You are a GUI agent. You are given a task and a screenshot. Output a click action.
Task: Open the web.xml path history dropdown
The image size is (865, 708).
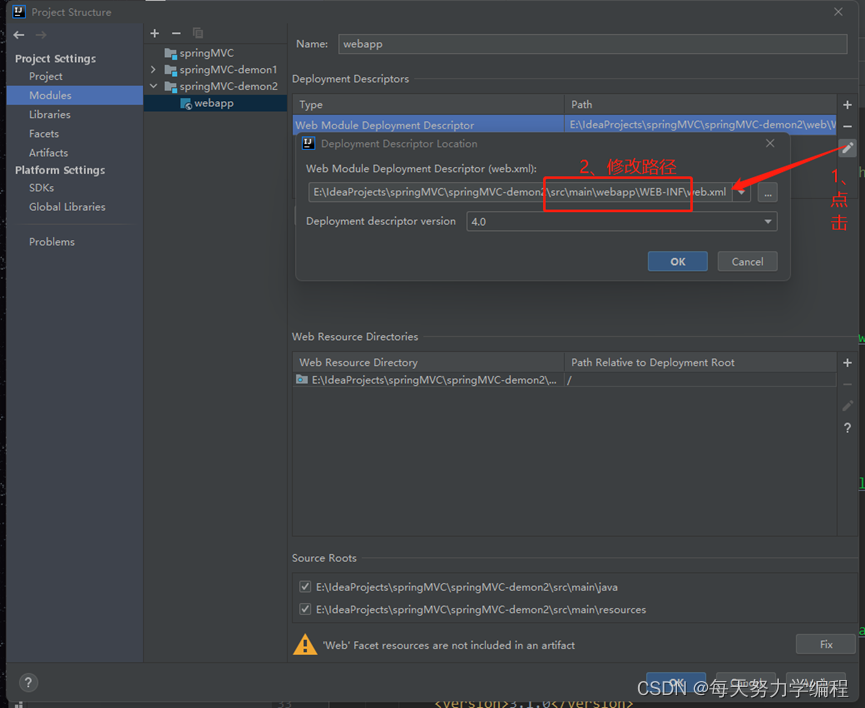click(x=741, y=193)
